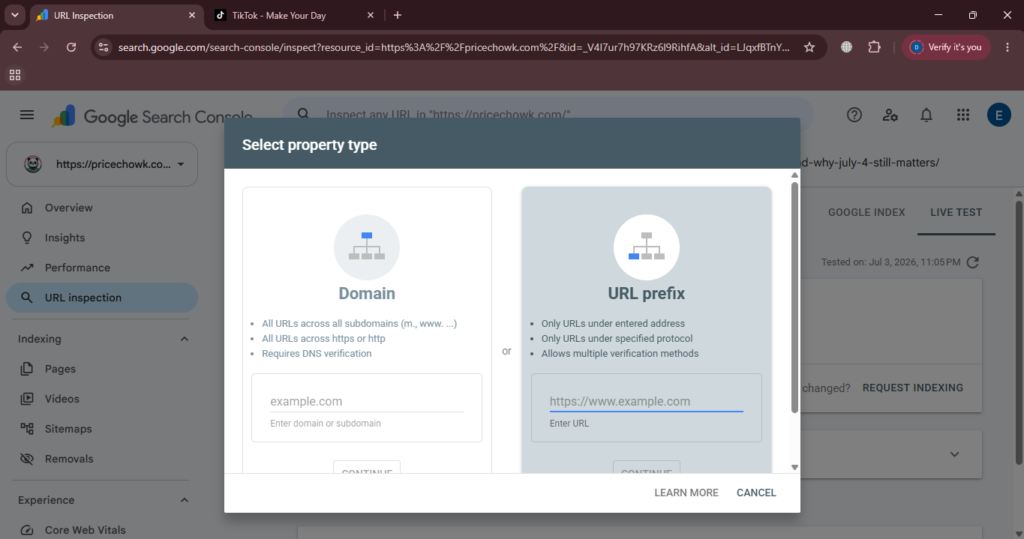1024x539 pixels.
Task: Open the Chrome three-dot menu
Action: [x=1008, y=47]
